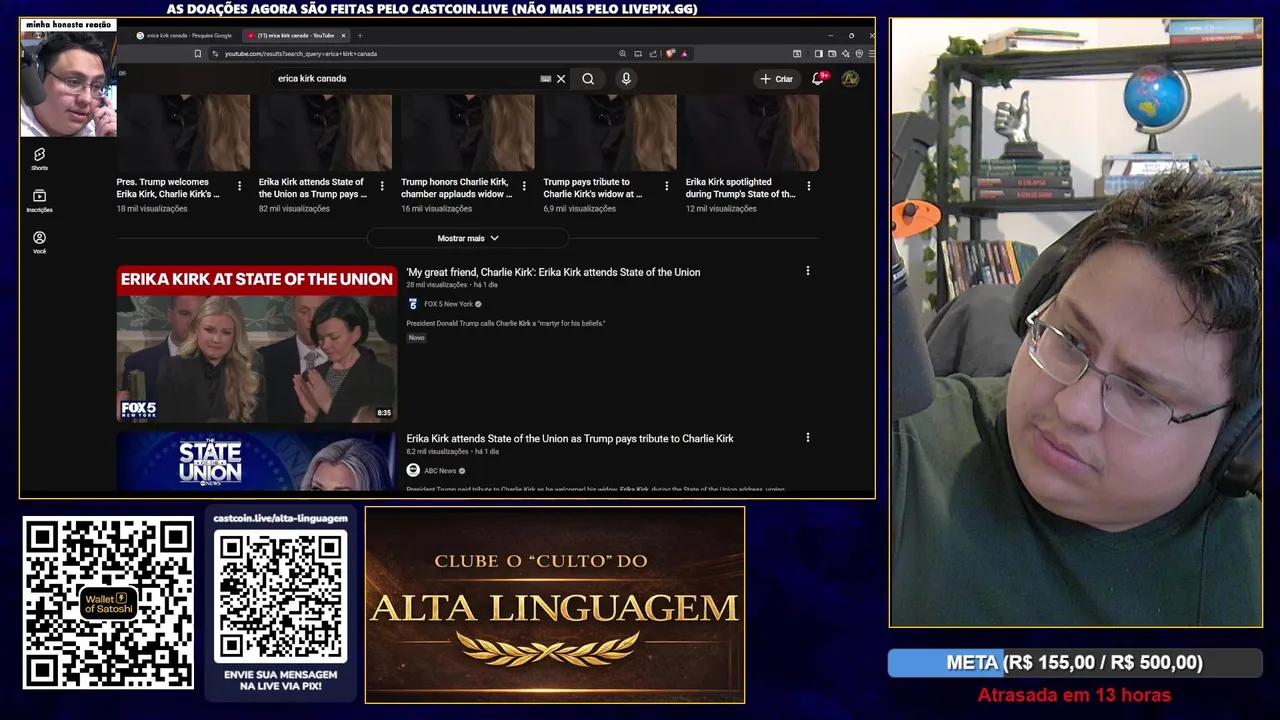This screenshot has width=1280, height=720.
Task: Click the on-screen keyboard icon in the search box
Action: point(545,78)
